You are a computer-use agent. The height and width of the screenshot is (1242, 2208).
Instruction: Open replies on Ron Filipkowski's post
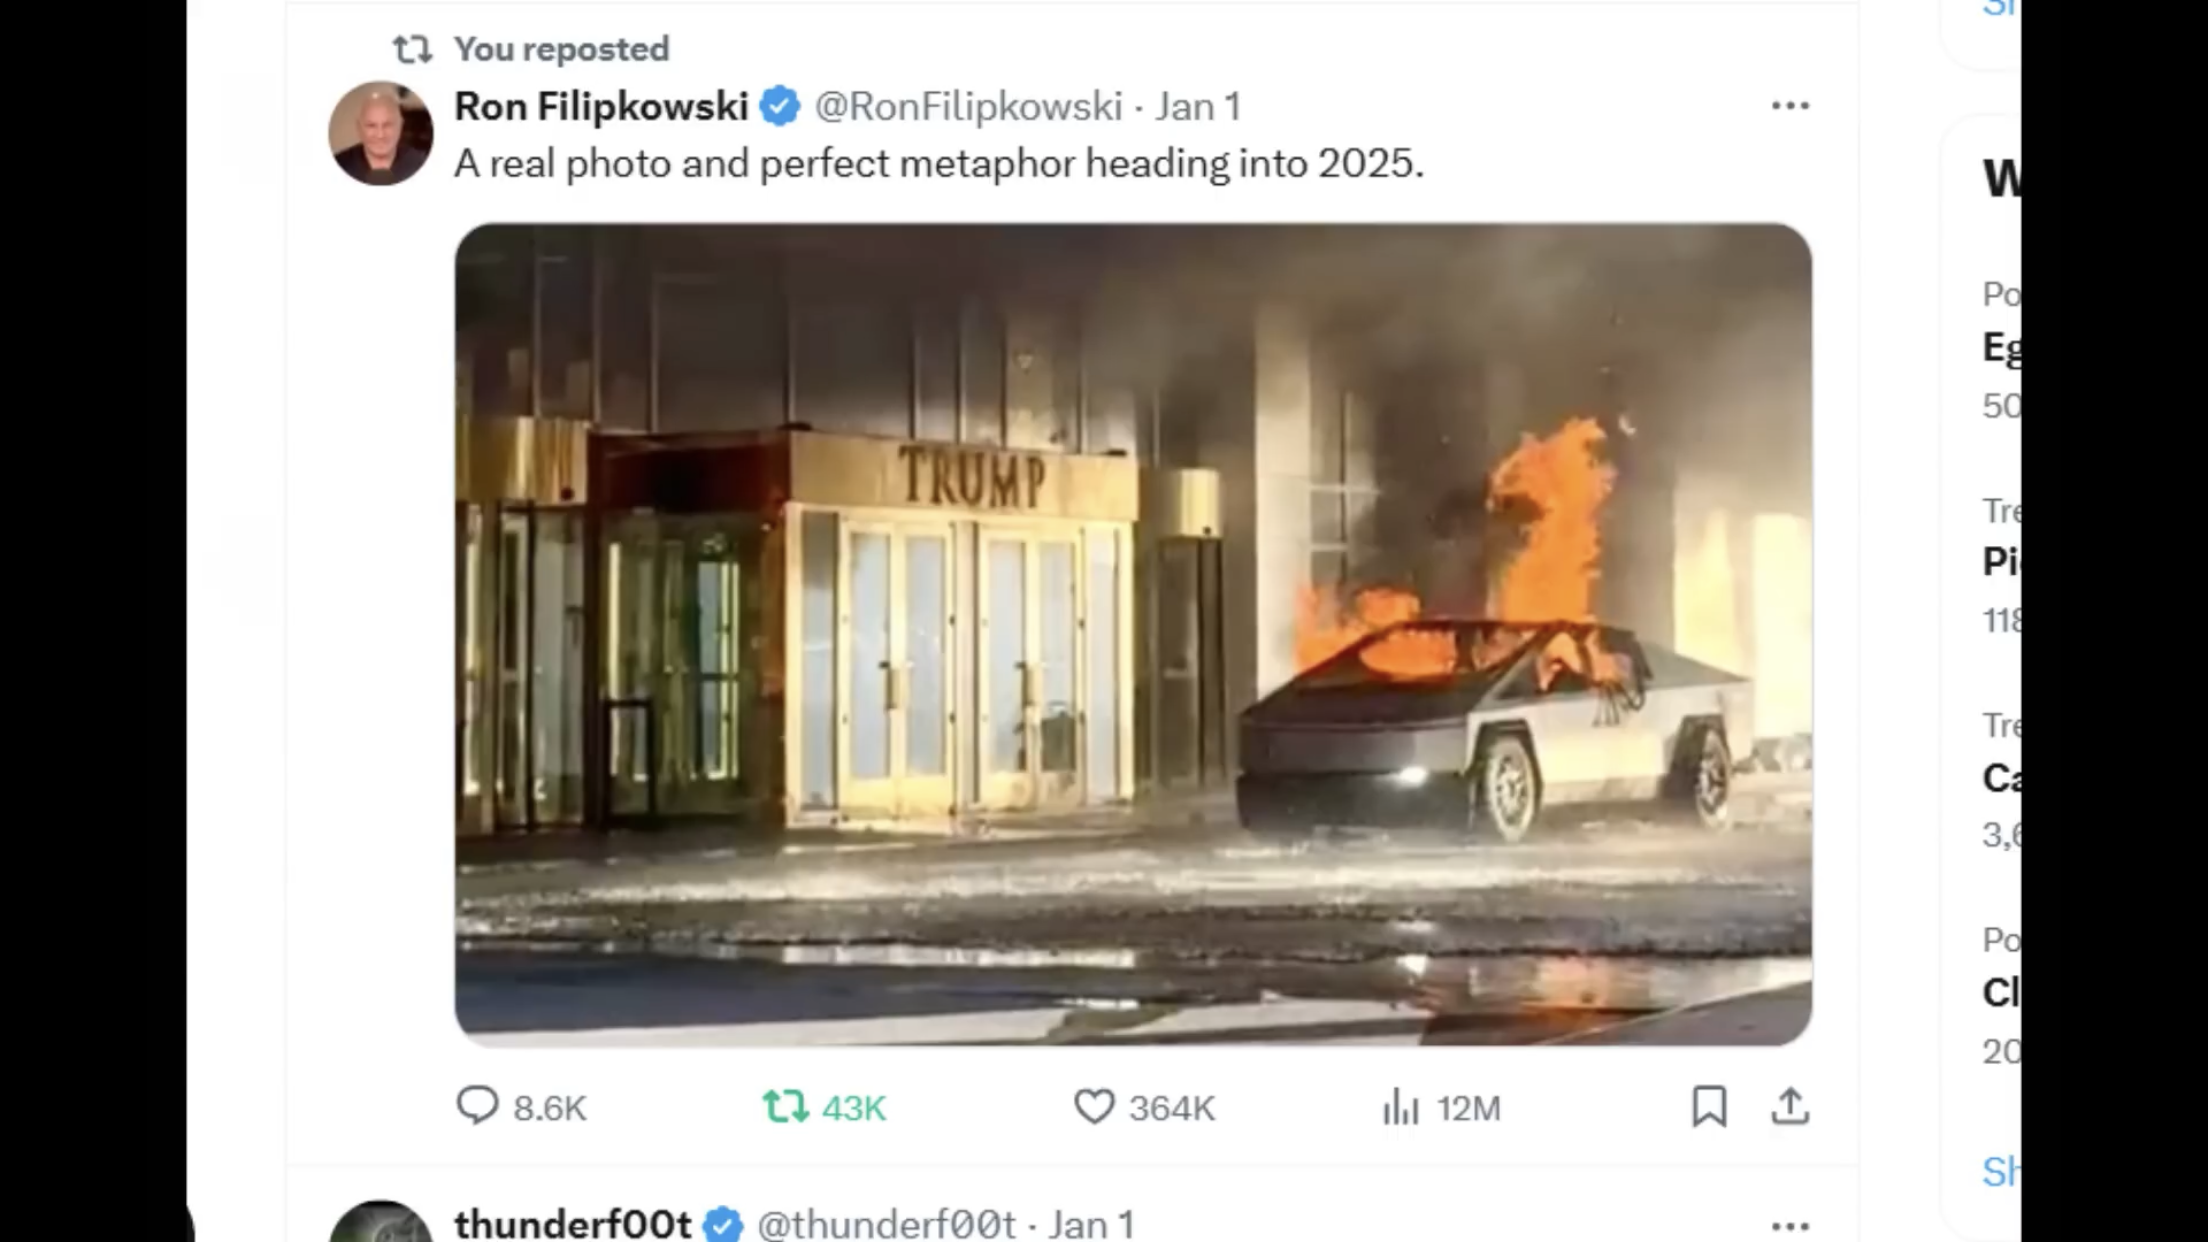coord(521,1107)
